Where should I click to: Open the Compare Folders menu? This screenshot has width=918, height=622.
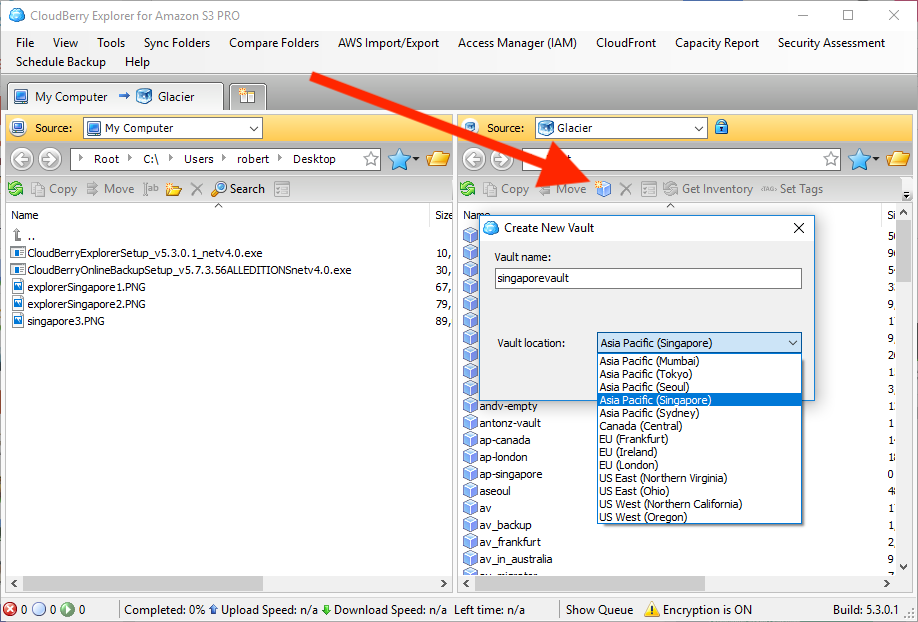click(x=274, y=43)
